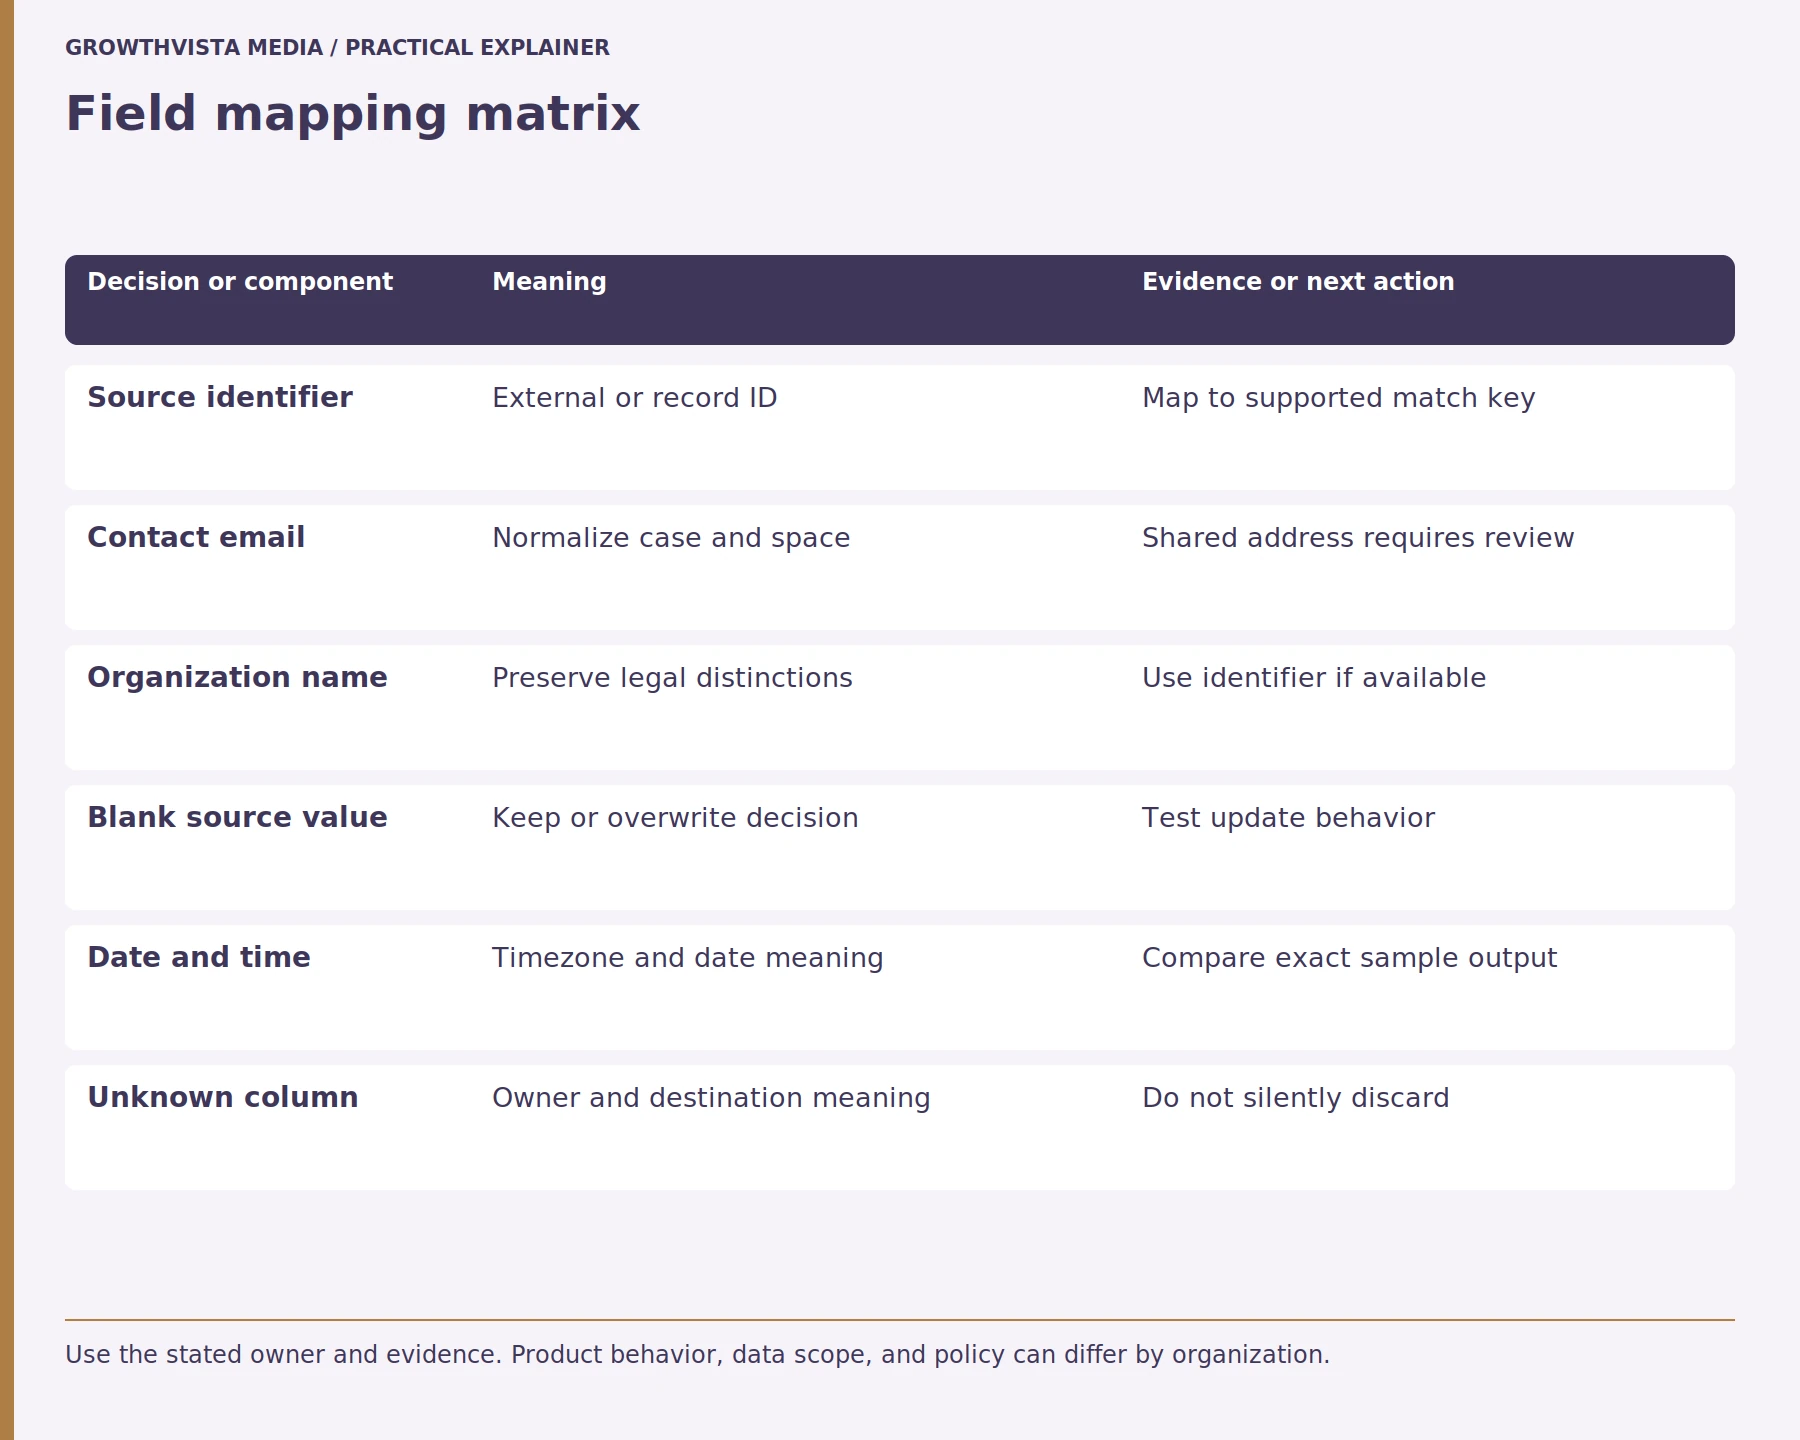The width and height of the screenshot is (1800, 1440).
Task: Click 'Timezone and date meaning' cell
Action: click(687, 958)
